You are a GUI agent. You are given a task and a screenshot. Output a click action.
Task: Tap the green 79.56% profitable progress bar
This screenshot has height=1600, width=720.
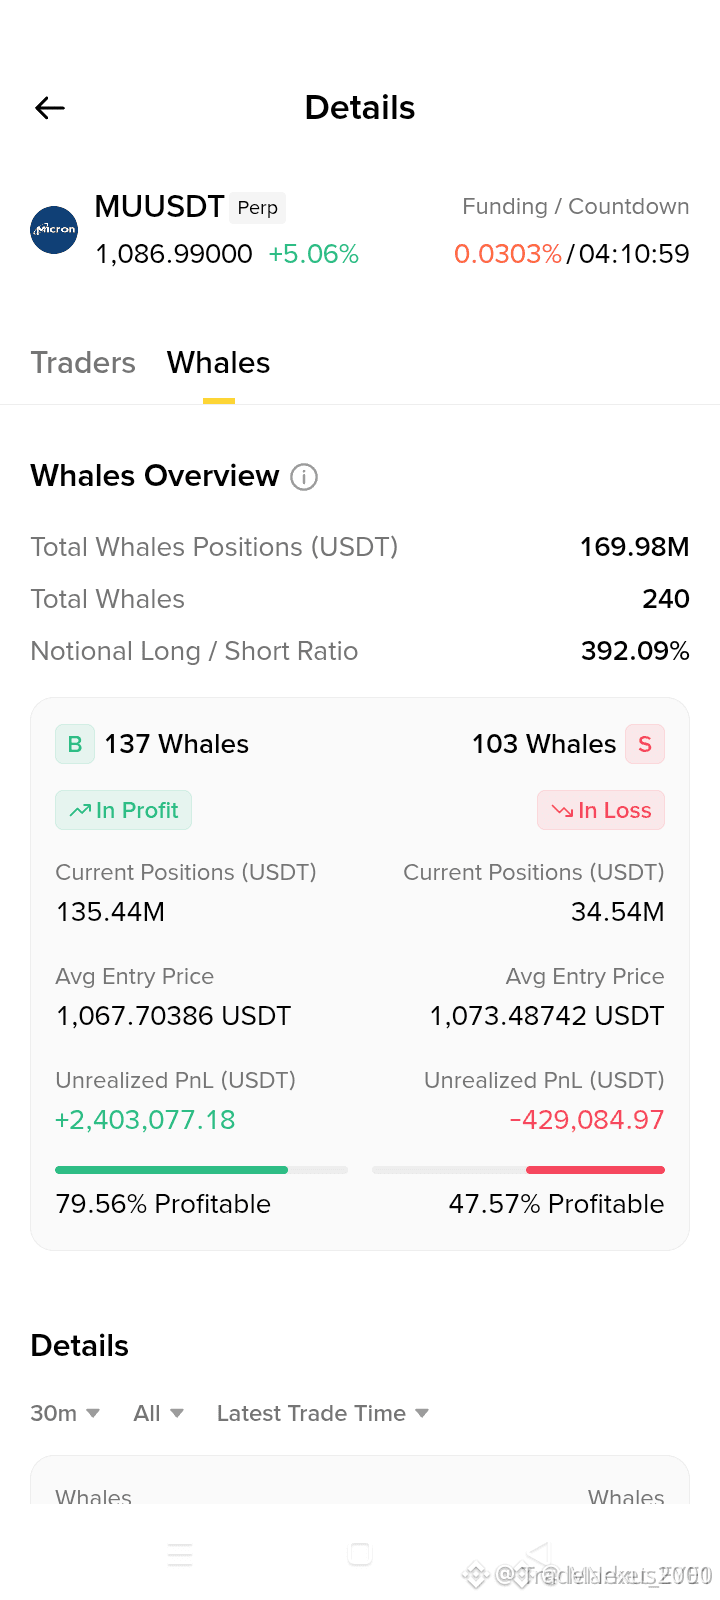click(x=201, y=1170)
